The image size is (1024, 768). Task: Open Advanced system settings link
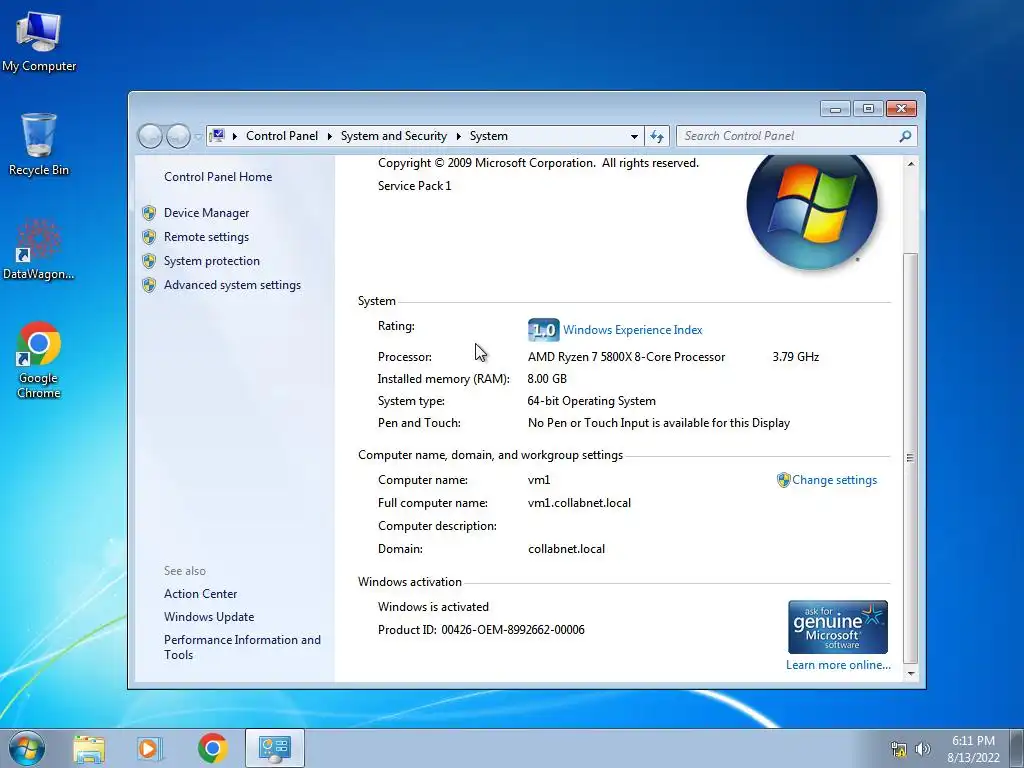(x=232, y=285)
